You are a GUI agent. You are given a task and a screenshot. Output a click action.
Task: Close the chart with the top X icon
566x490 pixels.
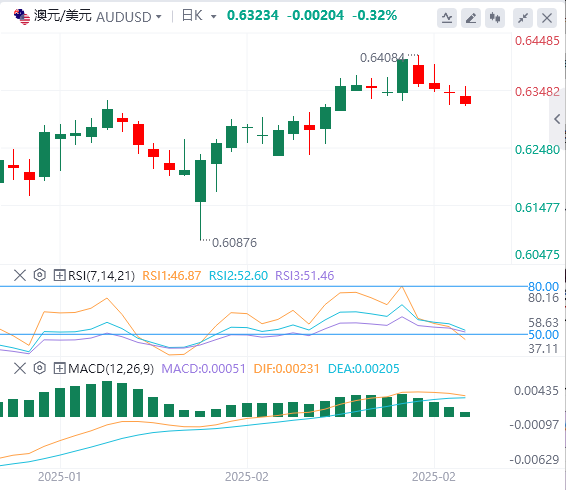point(547,18)
